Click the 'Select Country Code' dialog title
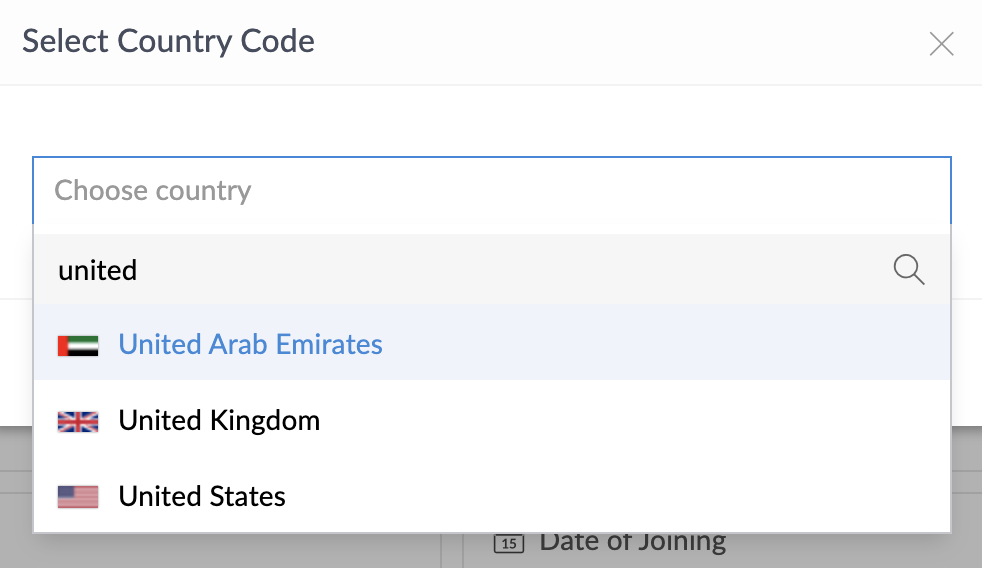The image size is (982, 568). click(168, 42)
